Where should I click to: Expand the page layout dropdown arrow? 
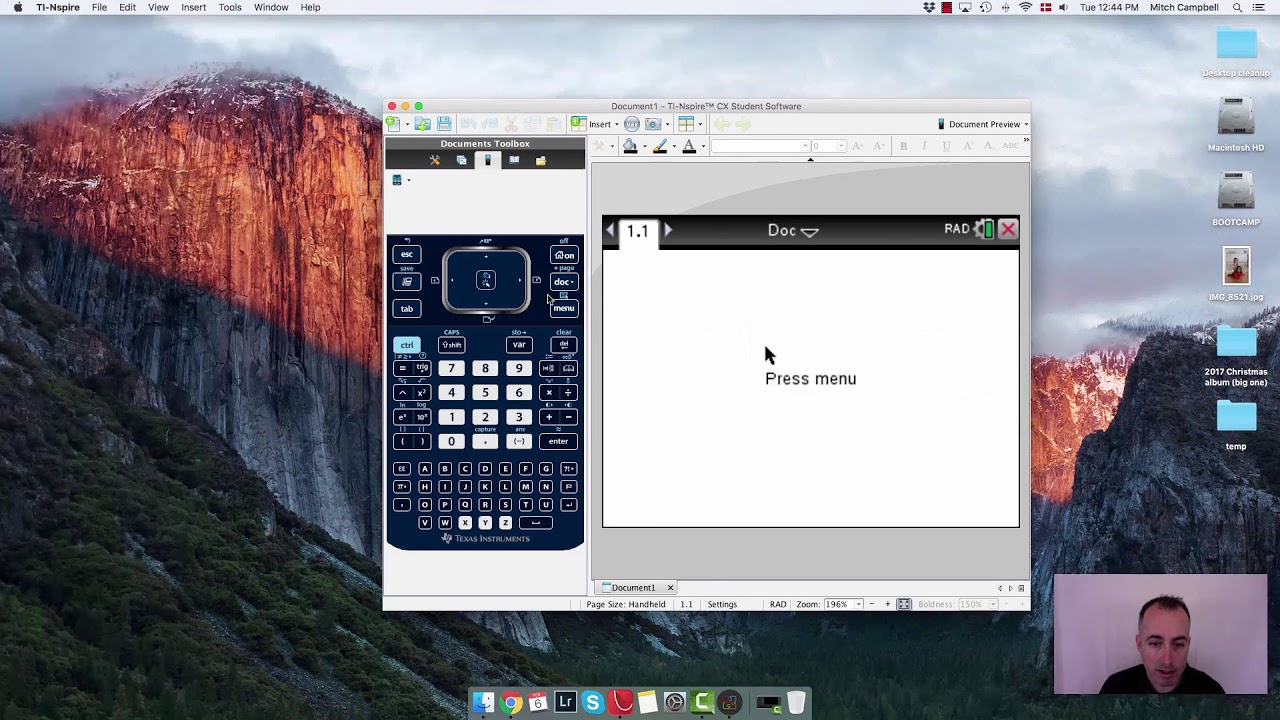point(700,125)
